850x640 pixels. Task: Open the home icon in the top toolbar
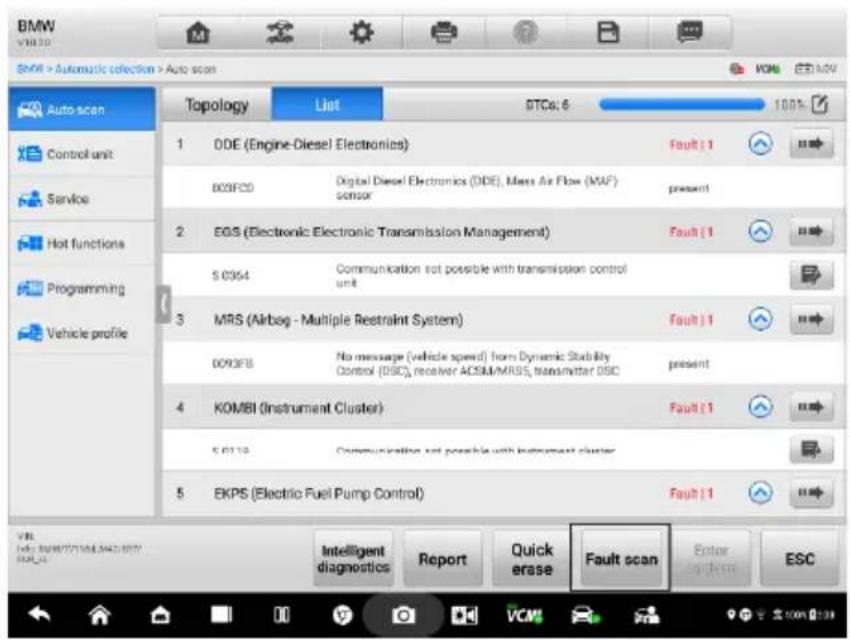[198, 33]
